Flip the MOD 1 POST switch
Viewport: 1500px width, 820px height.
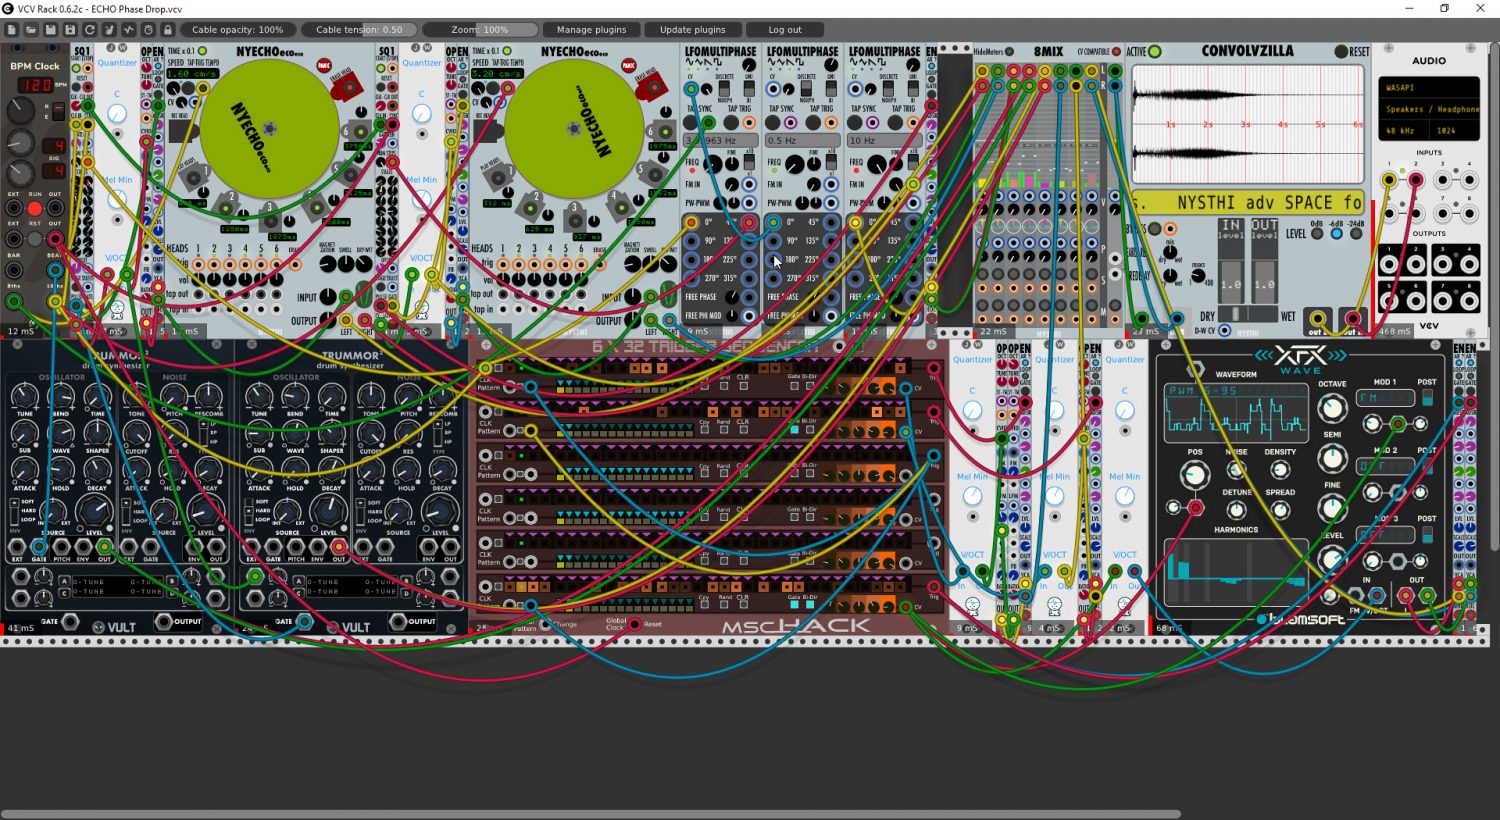coord(1427,397)
